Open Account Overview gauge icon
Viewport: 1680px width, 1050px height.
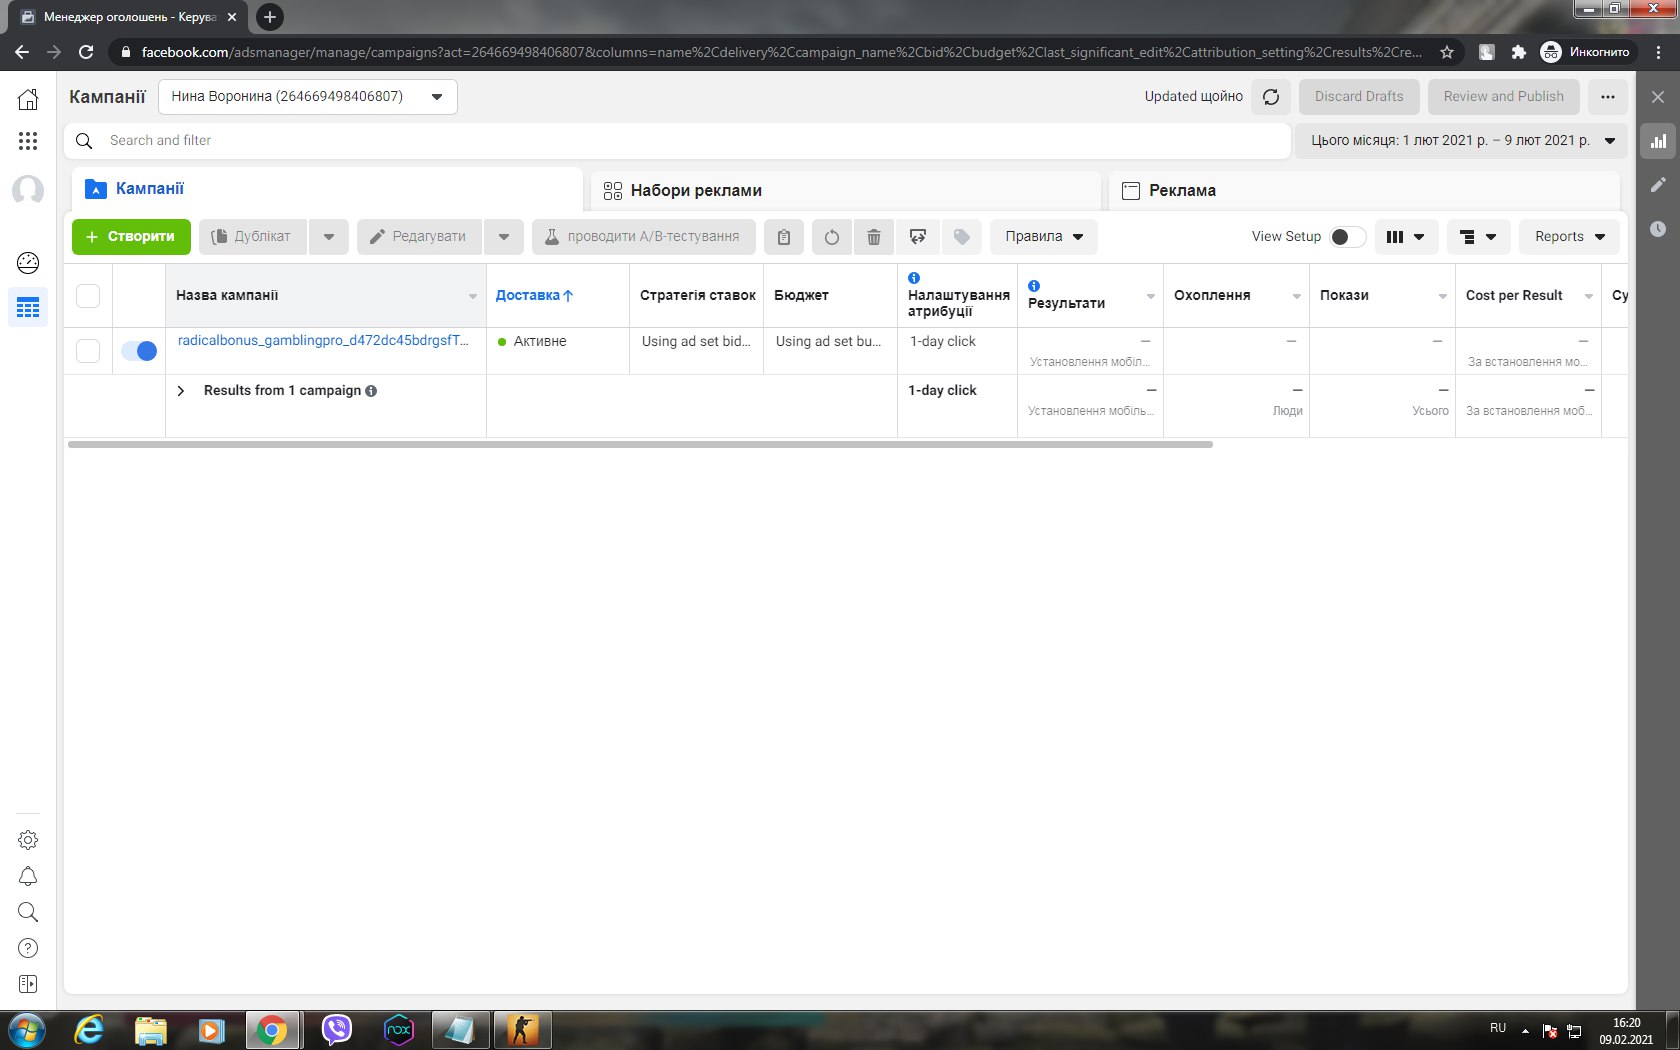coord(28,263)
